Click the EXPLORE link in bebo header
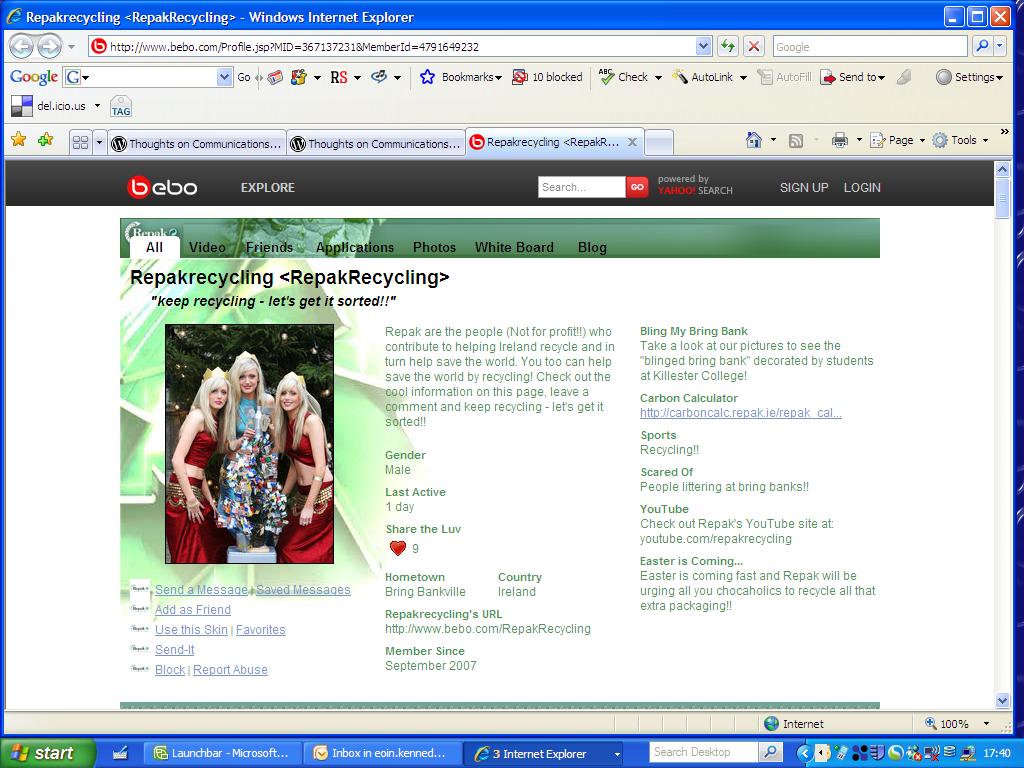1024x768 pixels. (268, 187)
